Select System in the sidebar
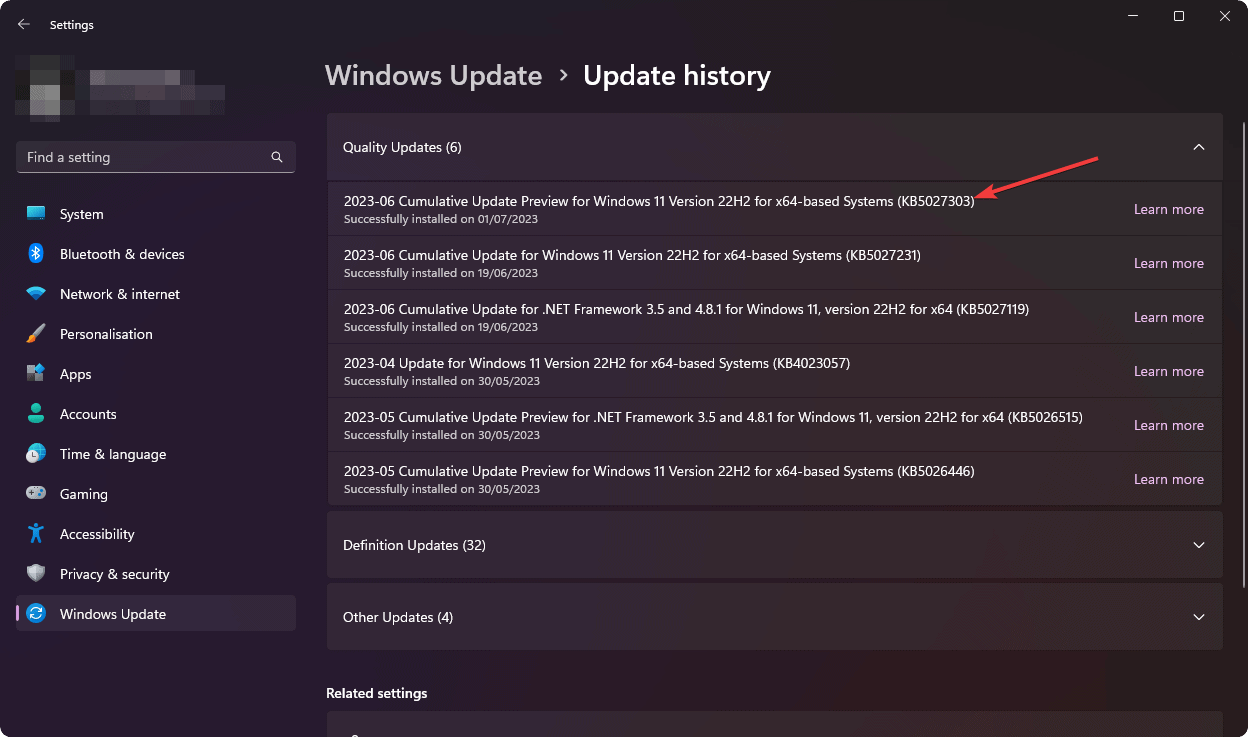 (x=80, y=213)
